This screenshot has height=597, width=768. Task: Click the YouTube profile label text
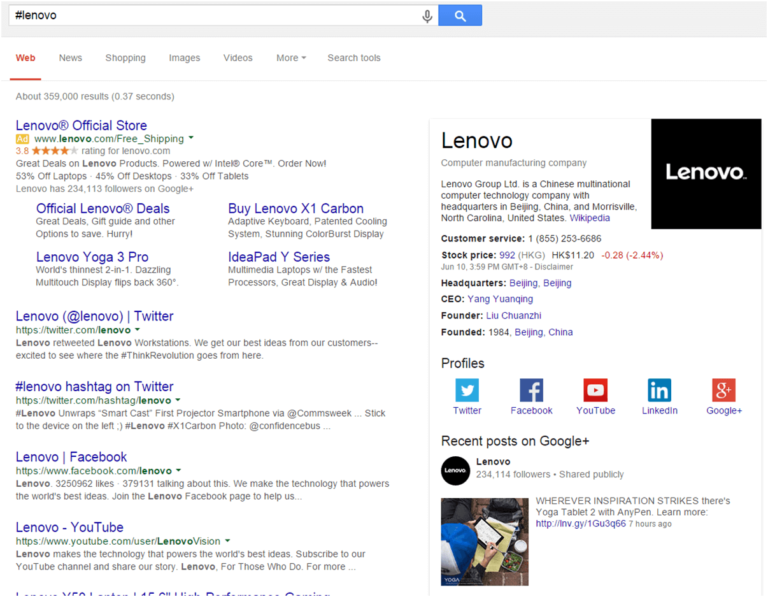coord(596,411)
